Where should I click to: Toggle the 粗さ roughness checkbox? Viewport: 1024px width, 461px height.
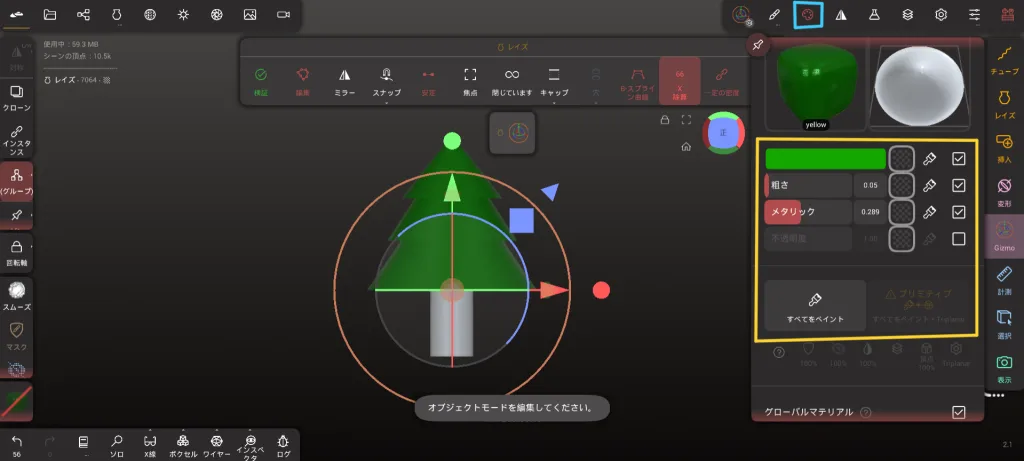coord(959,185)
